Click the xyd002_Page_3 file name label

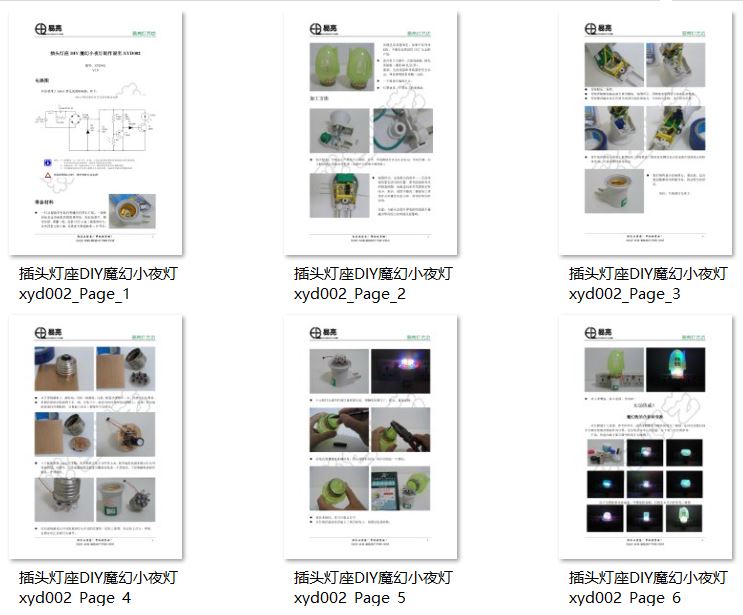pos(647,284)
